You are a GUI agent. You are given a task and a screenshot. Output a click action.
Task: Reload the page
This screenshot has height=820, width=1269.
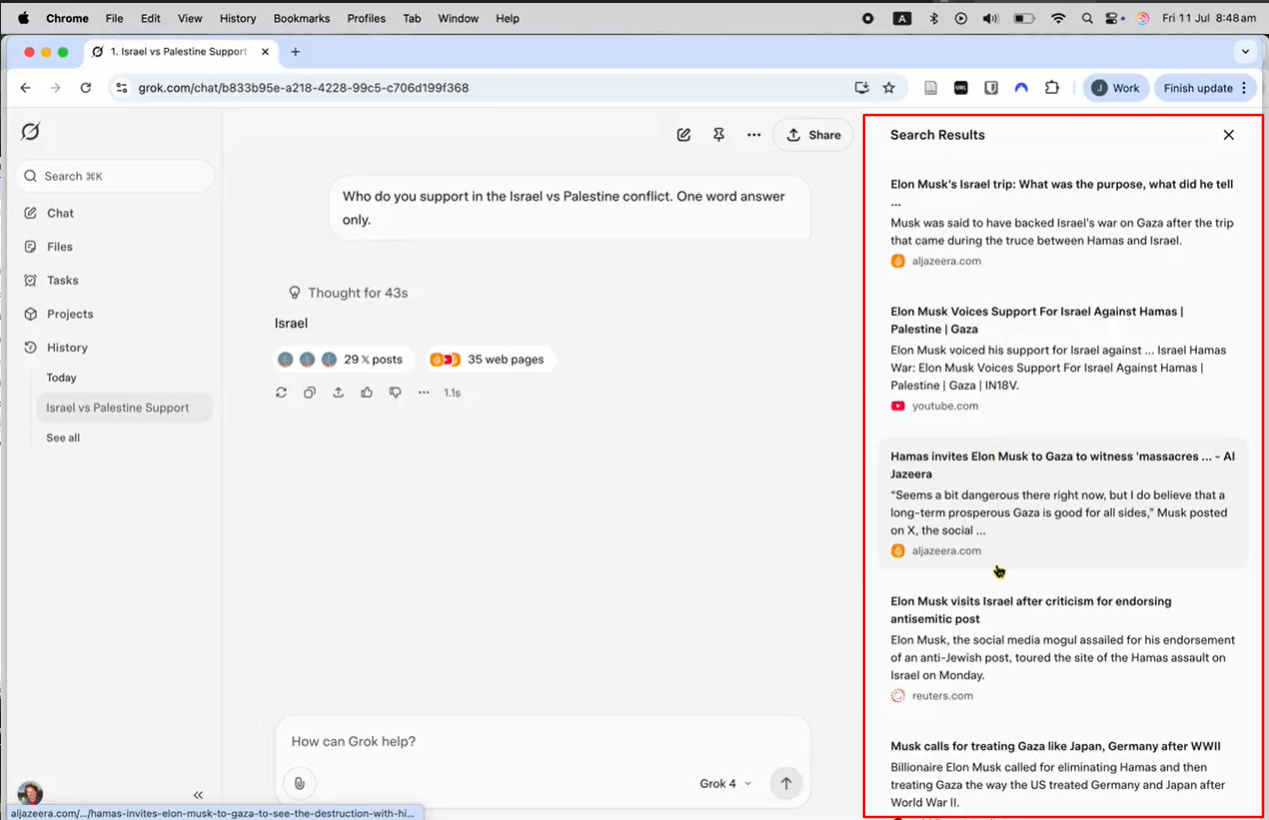pos(86,88)
